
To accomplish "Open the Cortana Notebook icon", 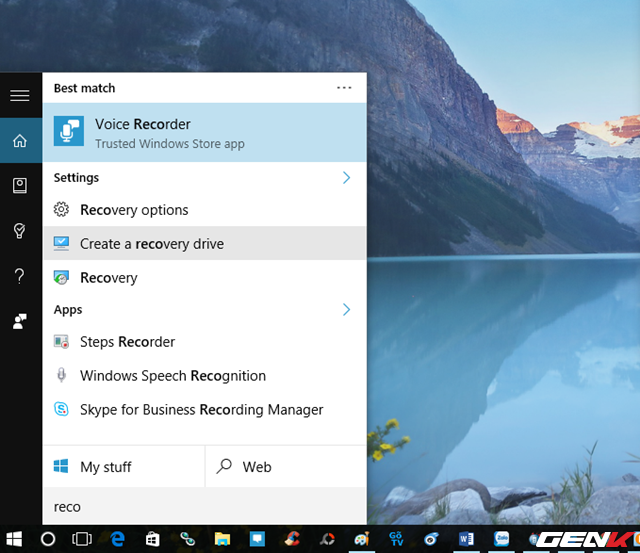I will tap(19, 186).
